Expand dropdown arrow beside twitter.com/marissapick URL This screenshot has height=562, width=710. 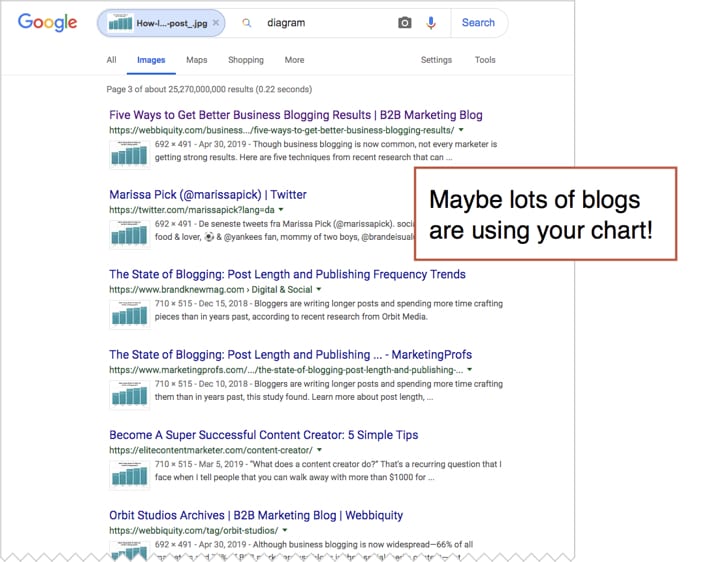click(281, 210)
